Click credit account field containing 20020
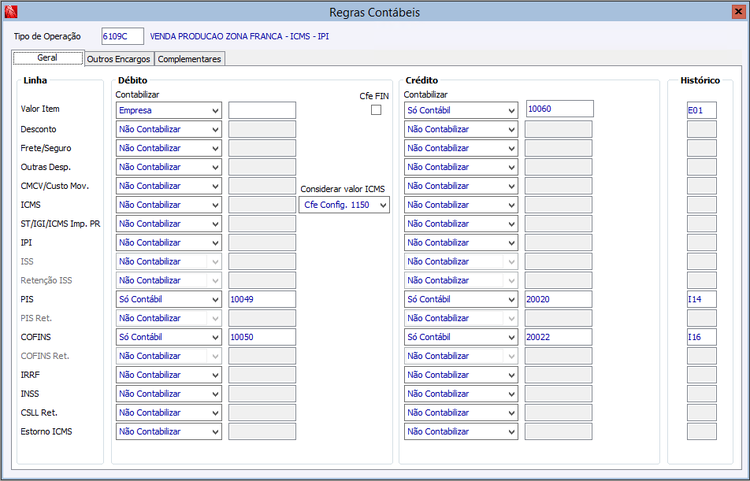 coord(559,299)
